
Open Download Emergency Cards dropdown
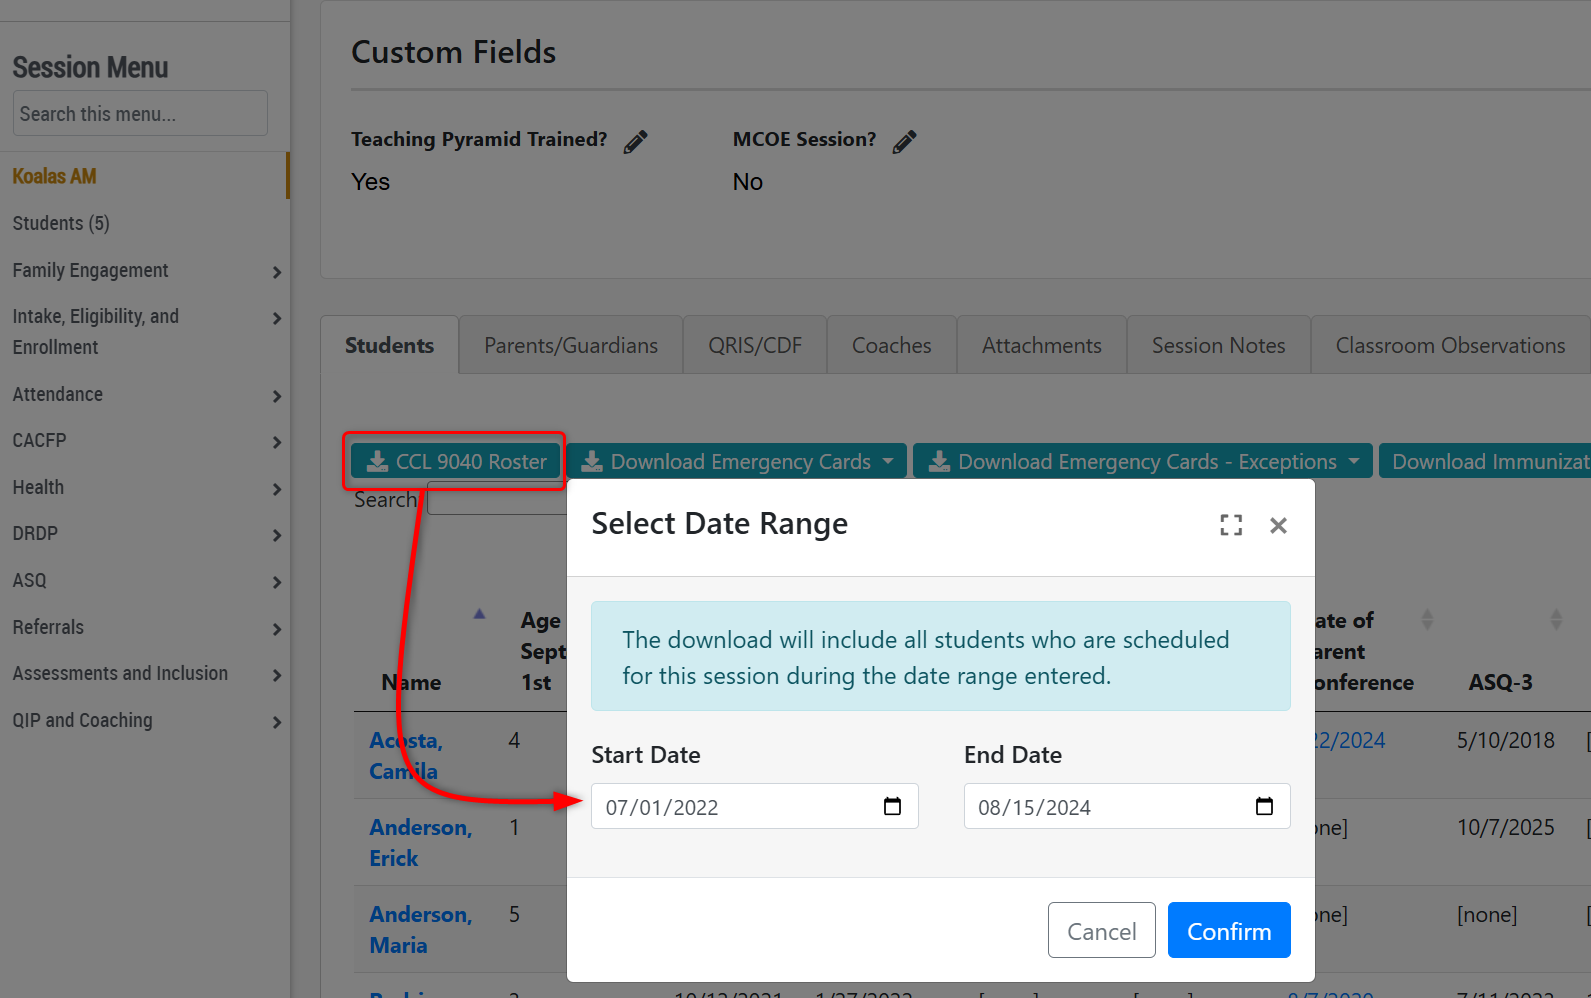tap(737, 461)
